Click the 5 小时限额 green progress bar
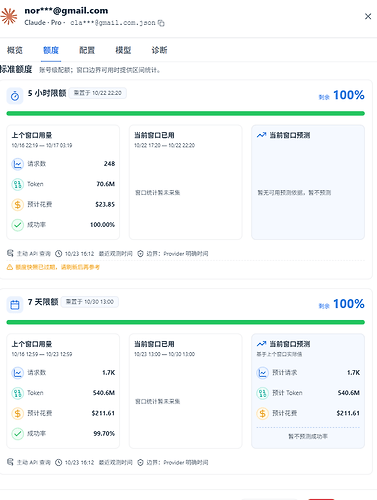The height and width of the screenshot is (500, 377). coord(186,114)
